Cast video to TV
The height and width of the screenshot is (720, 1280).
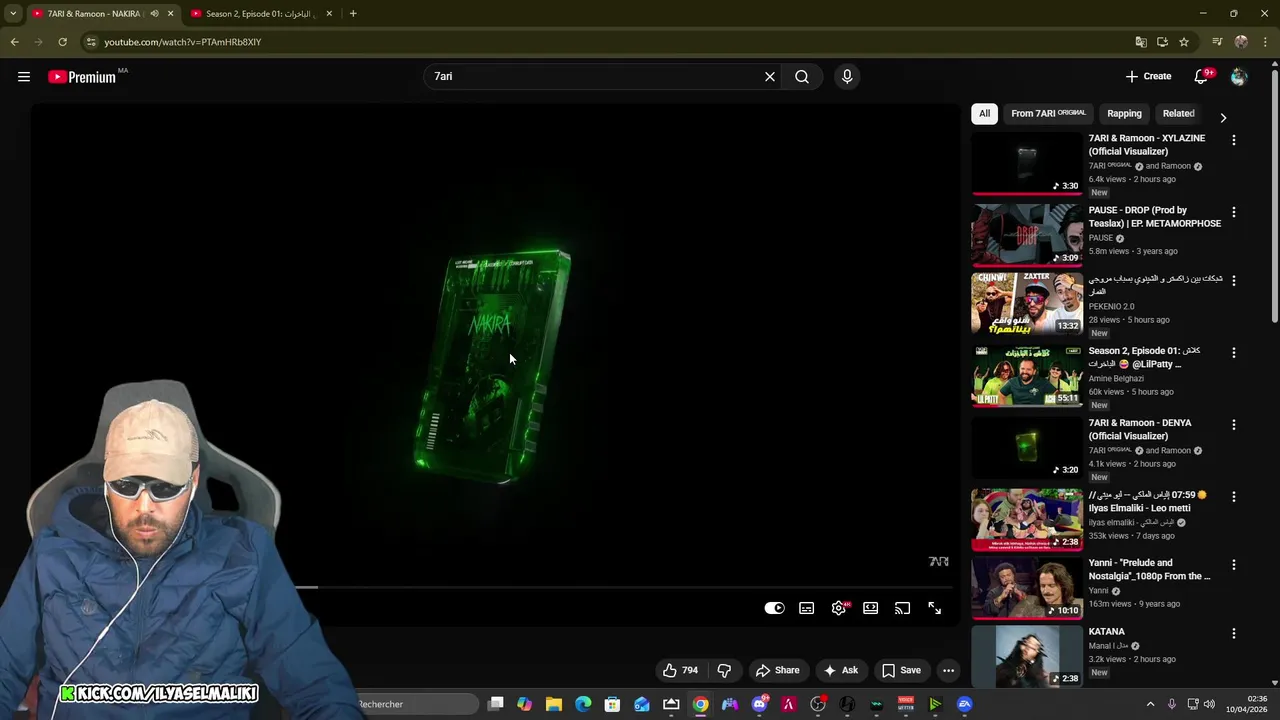click(903, 608)
